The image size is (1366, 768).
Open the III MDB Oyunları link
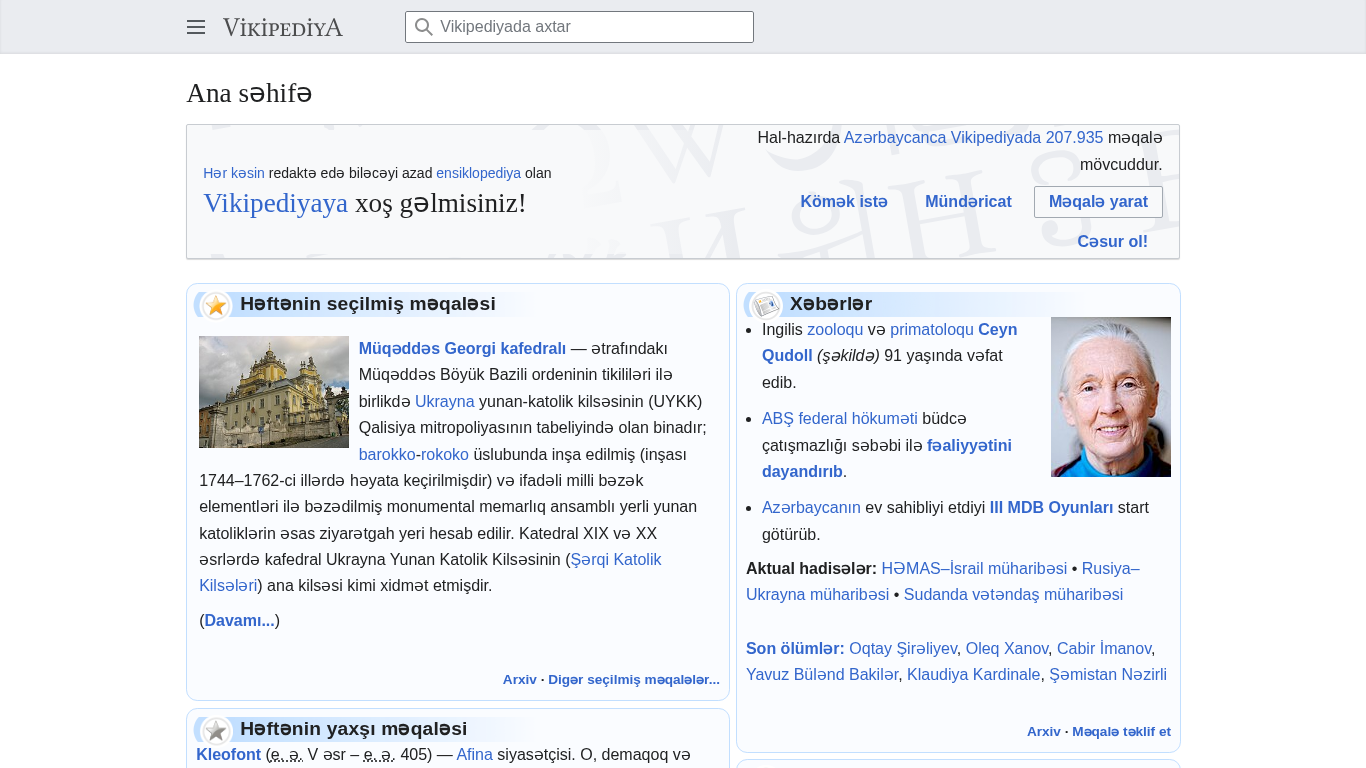point(1051,508)
